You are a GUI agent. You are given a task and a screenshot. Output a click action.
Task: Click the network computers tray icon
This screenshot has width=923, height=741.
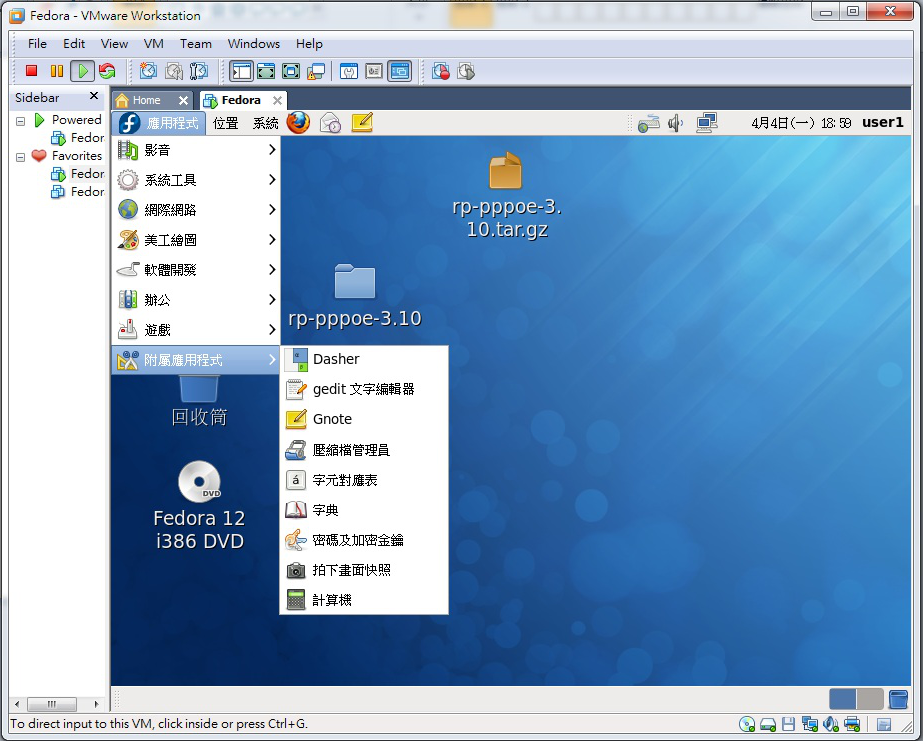click(706, 123)
